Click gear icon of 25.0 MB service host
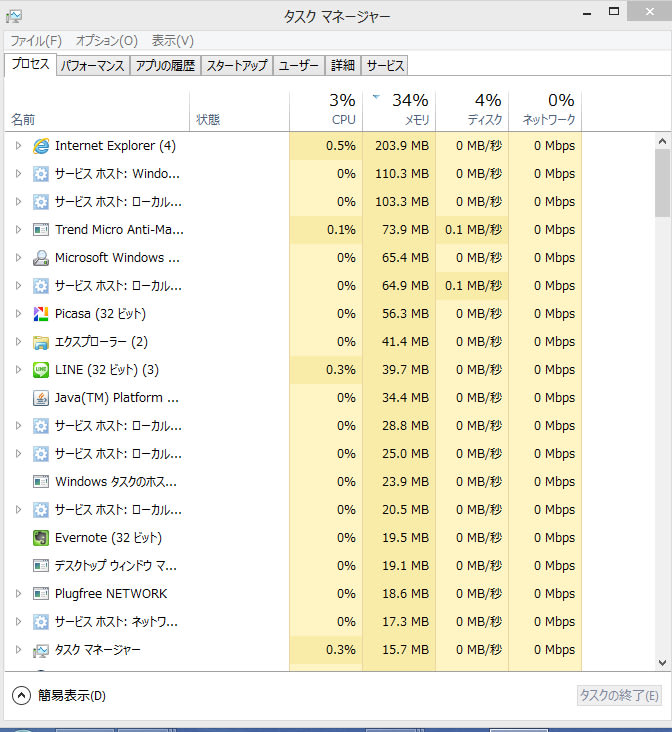 pyautogui.click(x=41, y=454)
